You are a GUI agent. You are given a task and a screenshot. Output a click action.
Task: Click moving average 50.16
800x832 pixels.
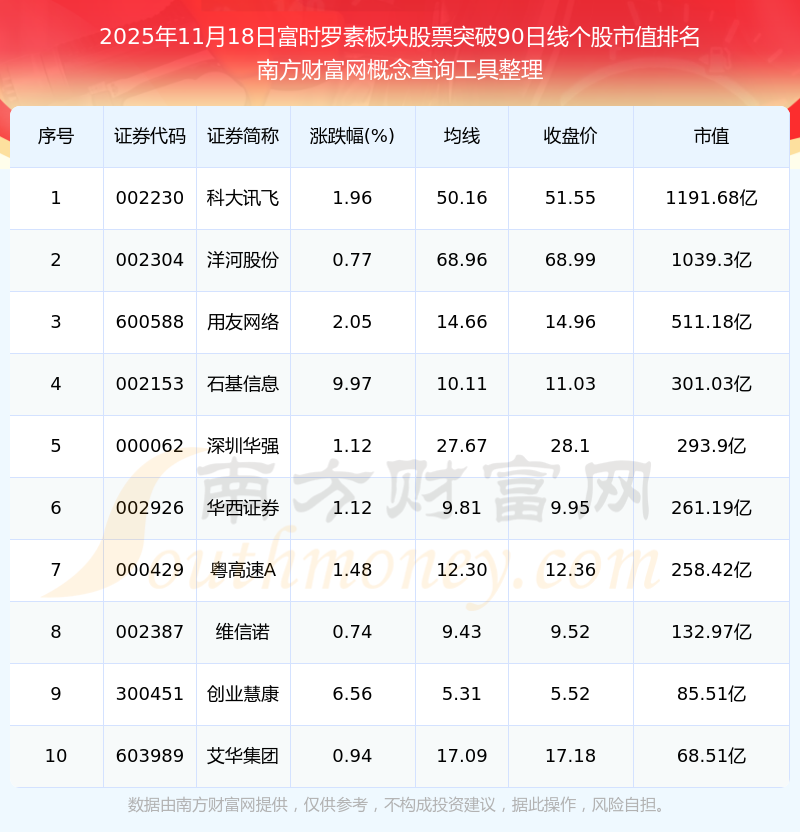click(462, 198)
